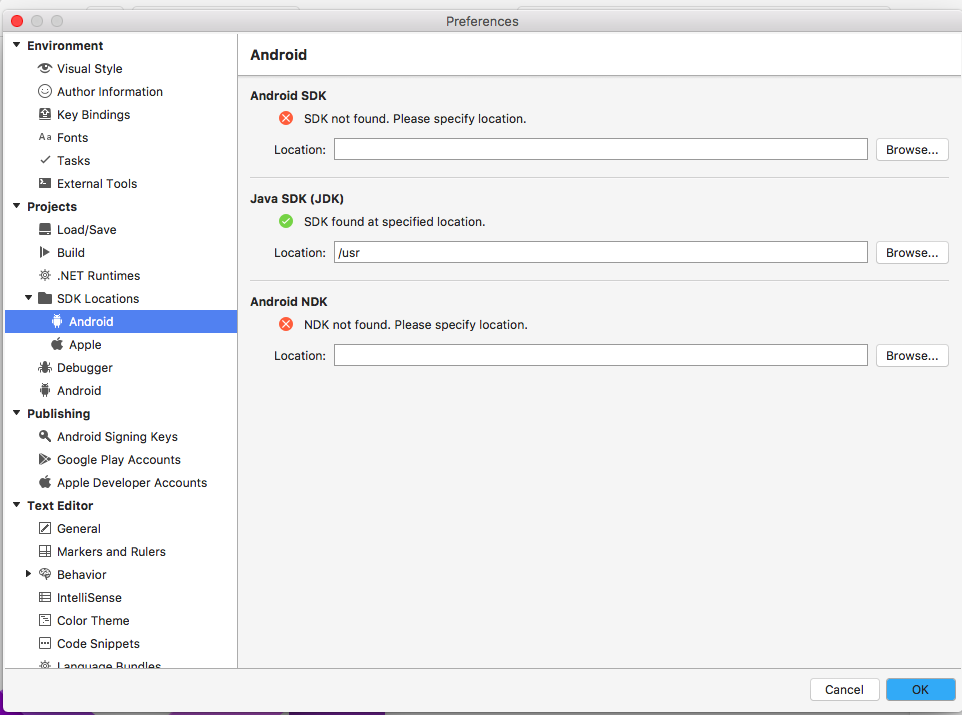The height and width of the screenshot is (715, 962).
Task: Collapse the Text Editor section
Action: pos(17,504)
